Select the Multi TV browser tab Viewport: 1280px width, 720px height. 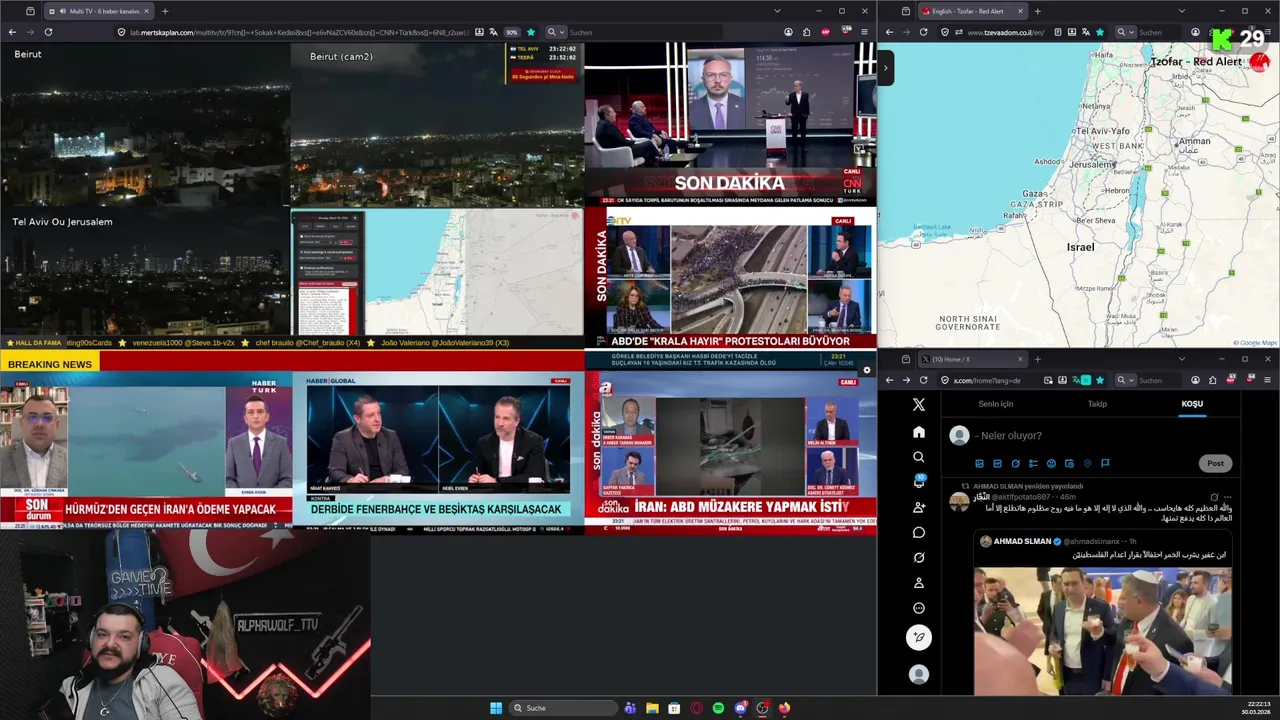pyautogui.click(x=99, y=11)
